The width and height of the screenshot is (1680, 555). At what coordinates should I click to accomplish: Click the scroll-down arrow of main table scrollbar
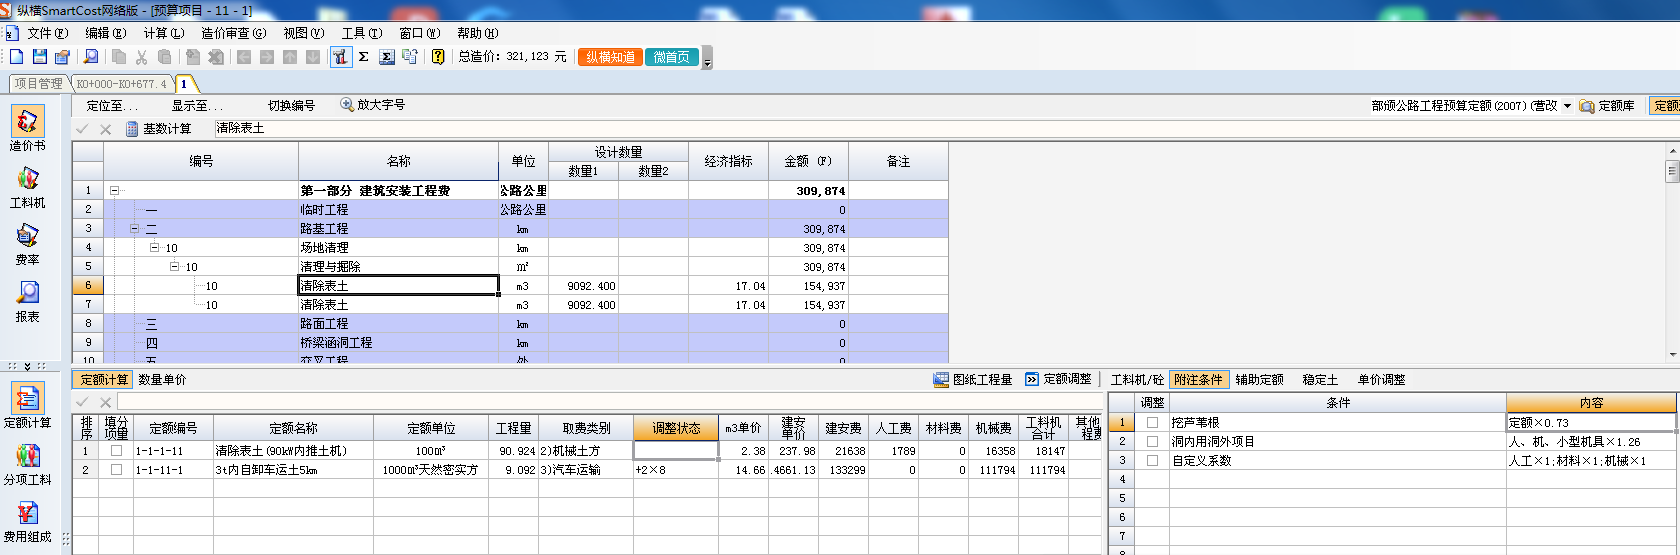point(1672,354)
